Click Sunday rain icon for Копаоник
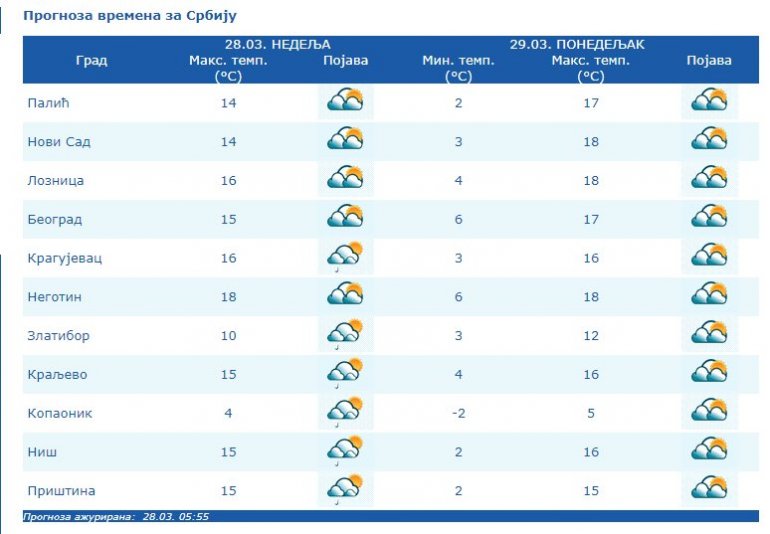Viewport: 770px width, 534px height. [345, 412]
